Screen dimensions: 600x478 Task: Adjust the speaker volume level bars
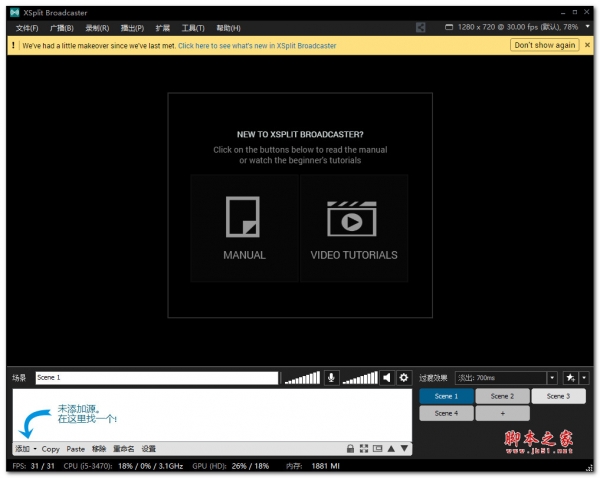[360, 378]
